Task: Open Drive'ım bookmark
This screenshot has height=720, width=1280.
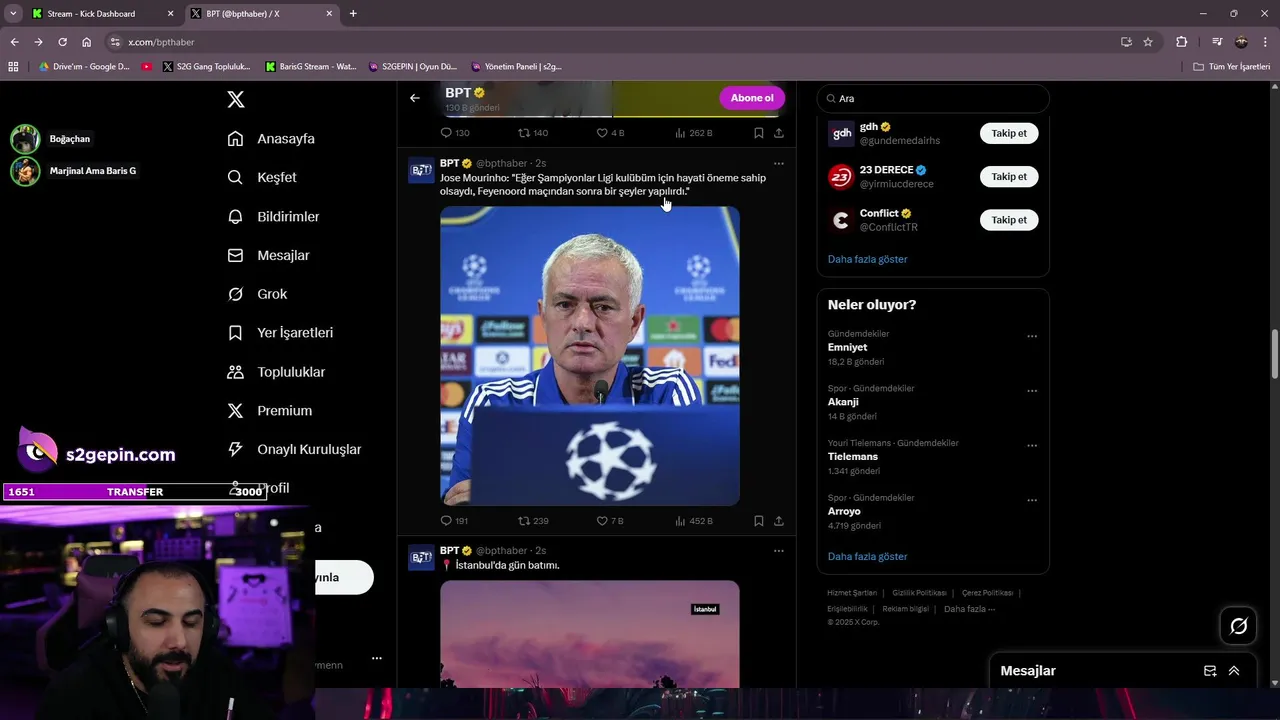Action: pos(85,67)
